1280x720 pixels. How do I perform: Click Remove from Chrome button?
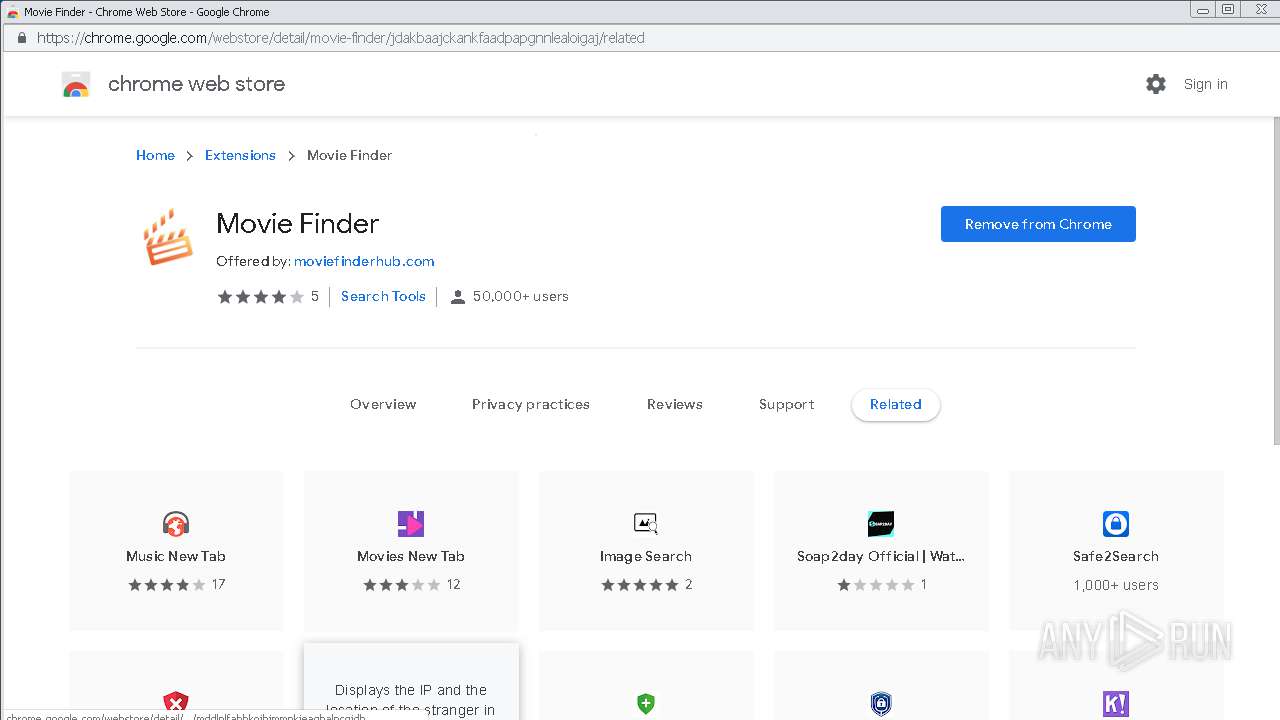tap(1038, 224)
